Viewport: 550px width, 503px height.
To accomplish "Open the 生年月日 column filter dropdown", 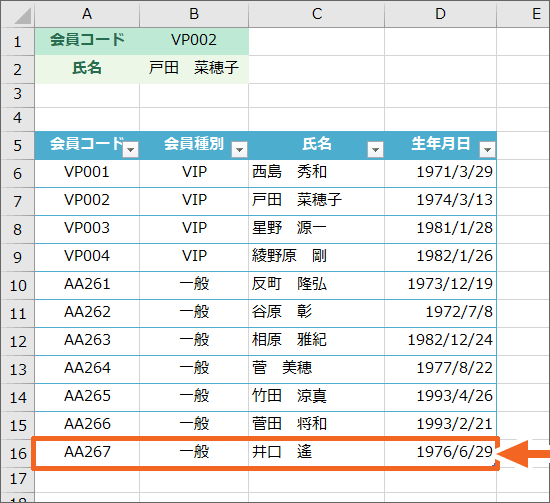I will (487, 150).
